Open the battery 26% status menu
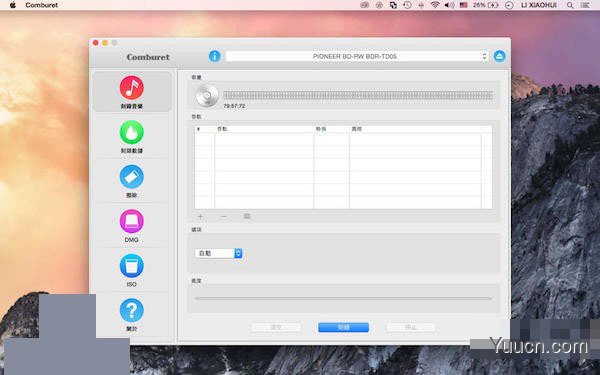The height and width of the screenshot is (375, 600). [485, 5]
